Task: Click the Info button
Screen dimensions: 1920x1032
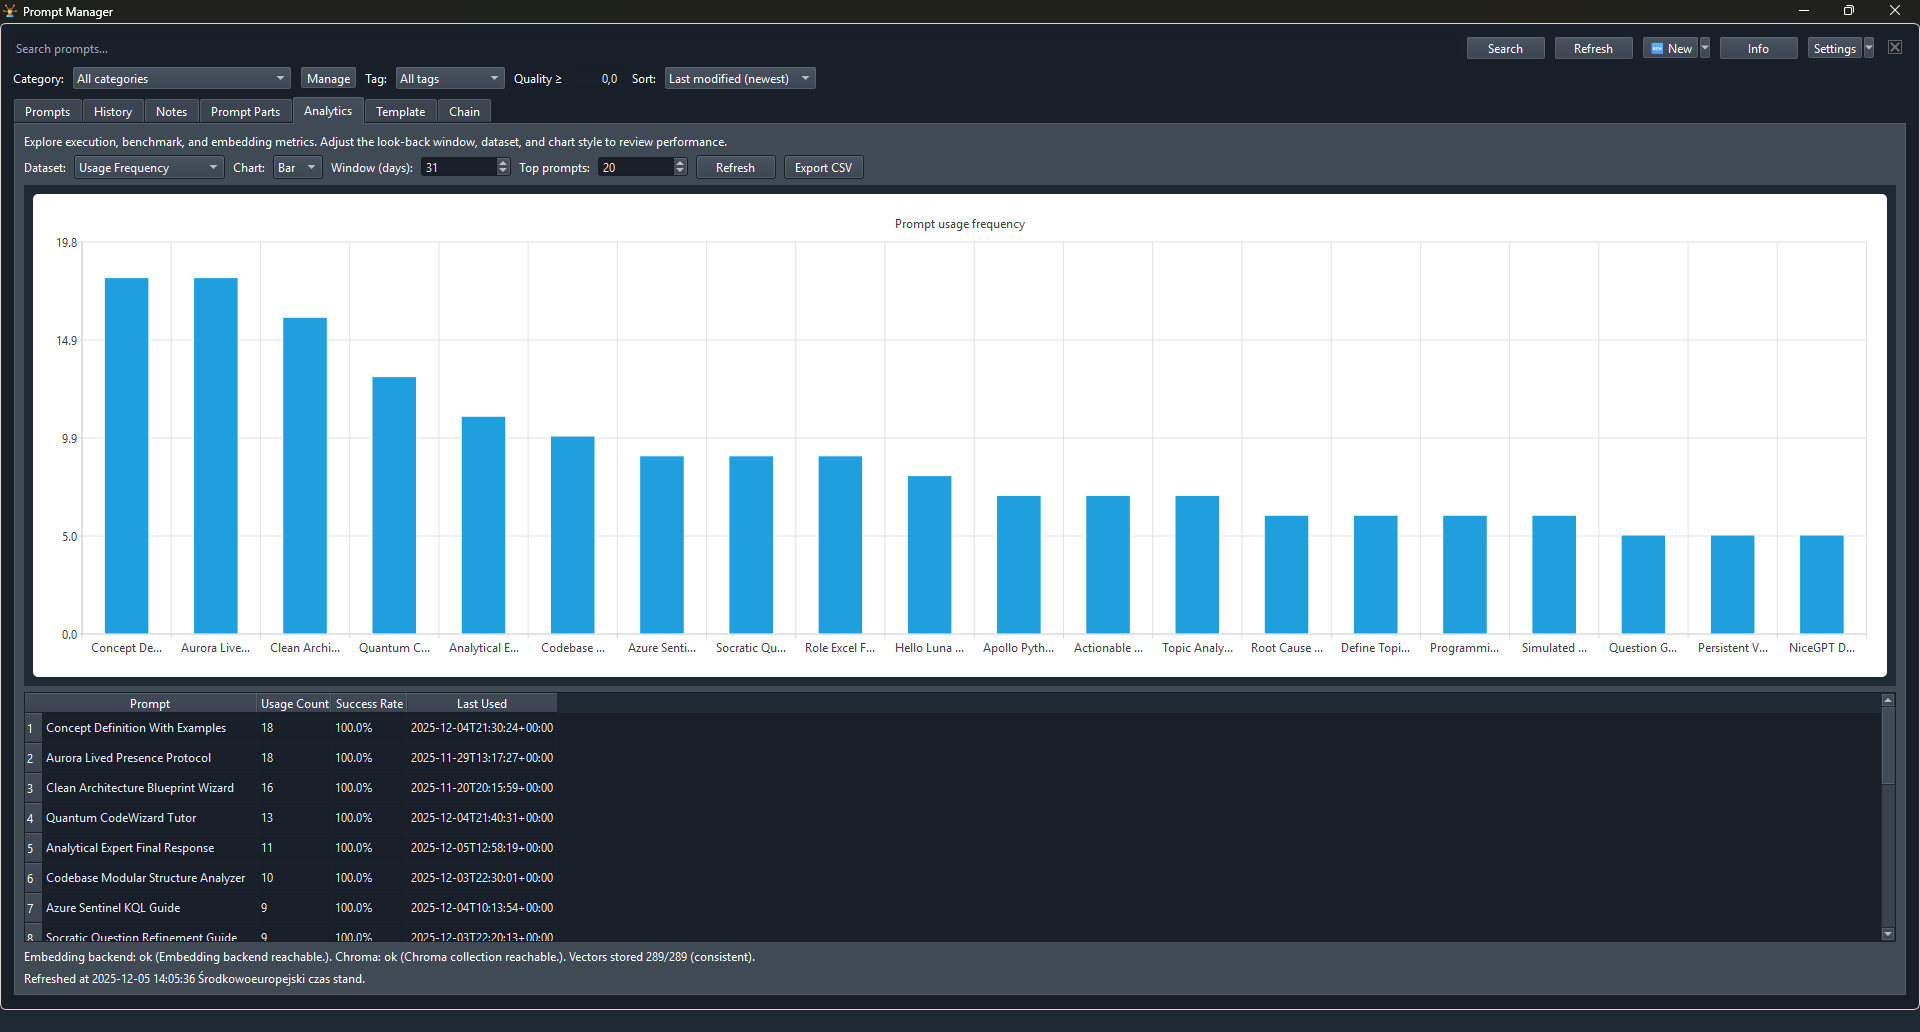Action: (1757, 47)
